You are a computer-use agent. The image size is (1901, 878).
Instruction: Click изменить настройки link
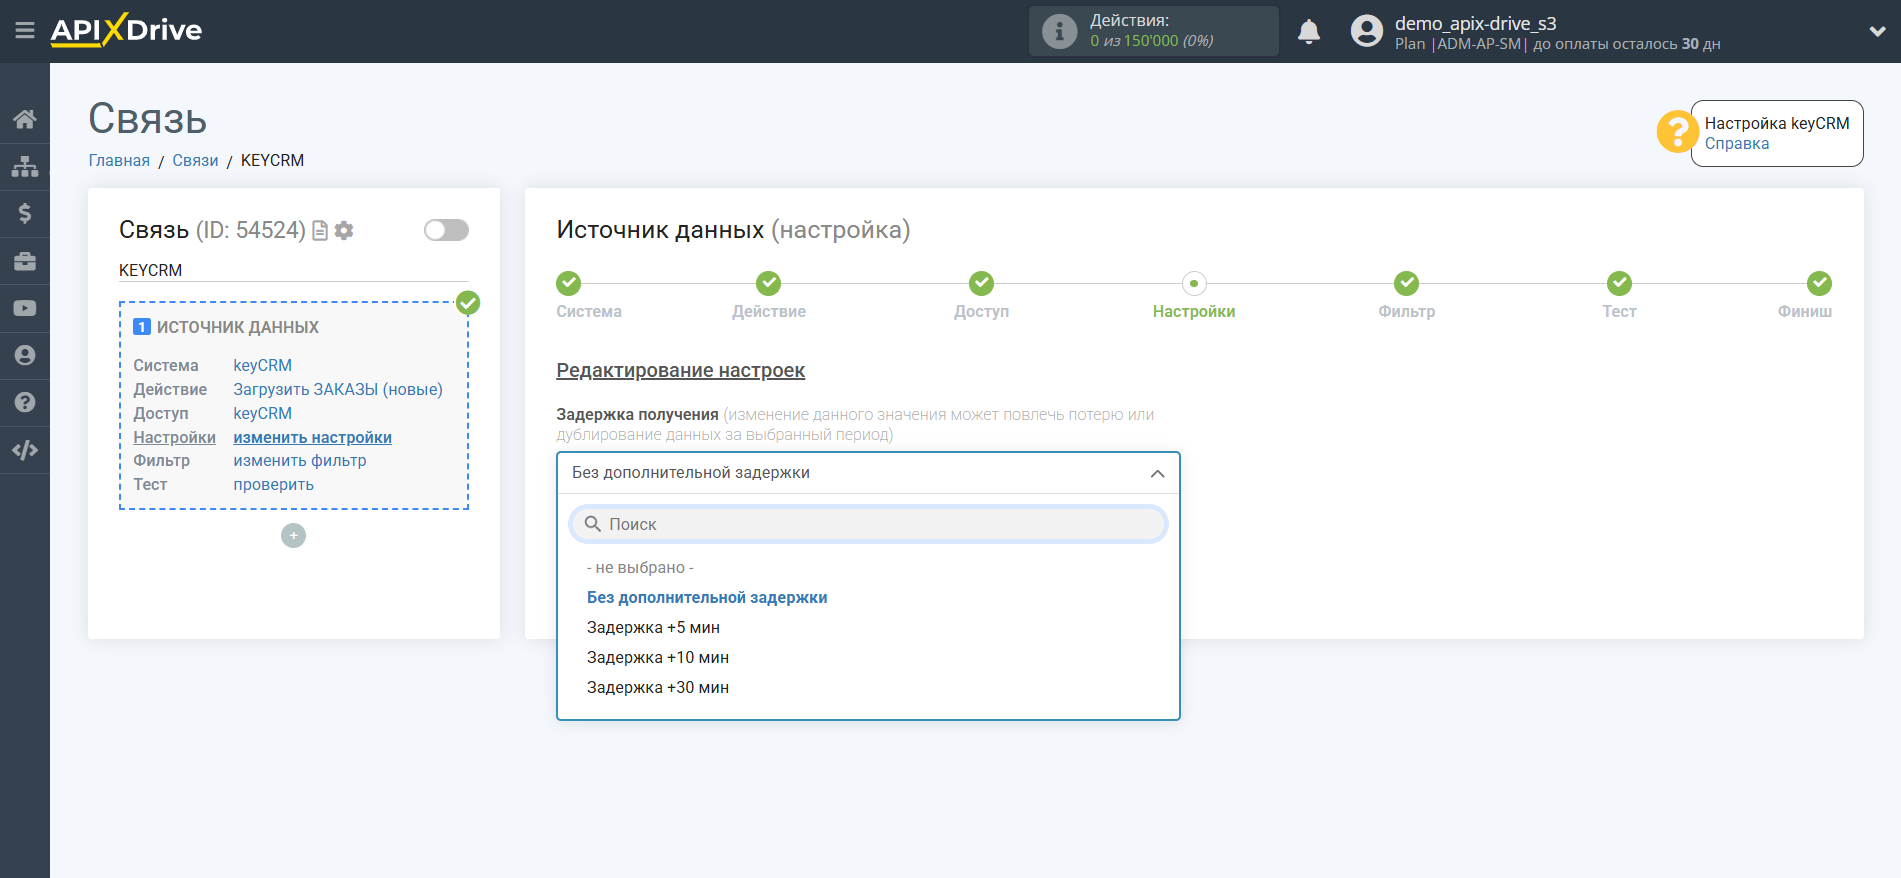(312, 438)
